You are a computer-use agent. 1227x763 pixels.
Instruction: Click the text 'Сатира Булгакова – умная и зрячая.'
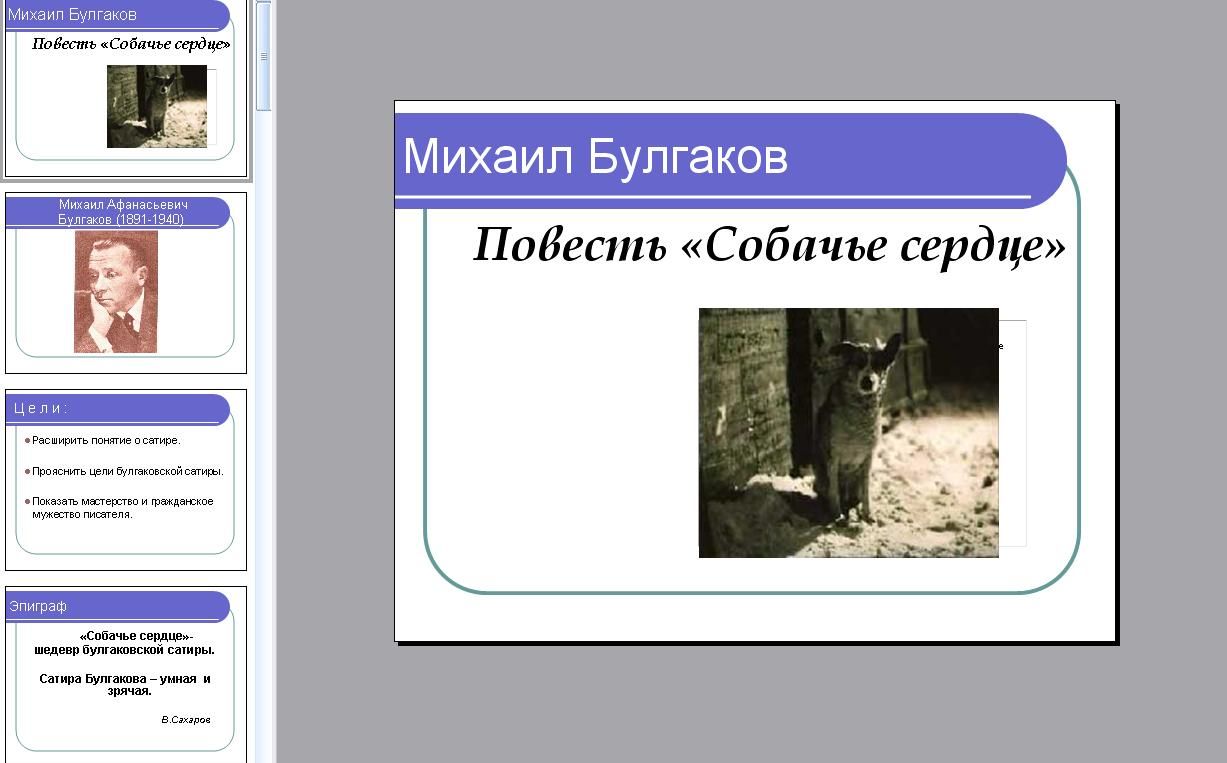(x=125, y=685)
